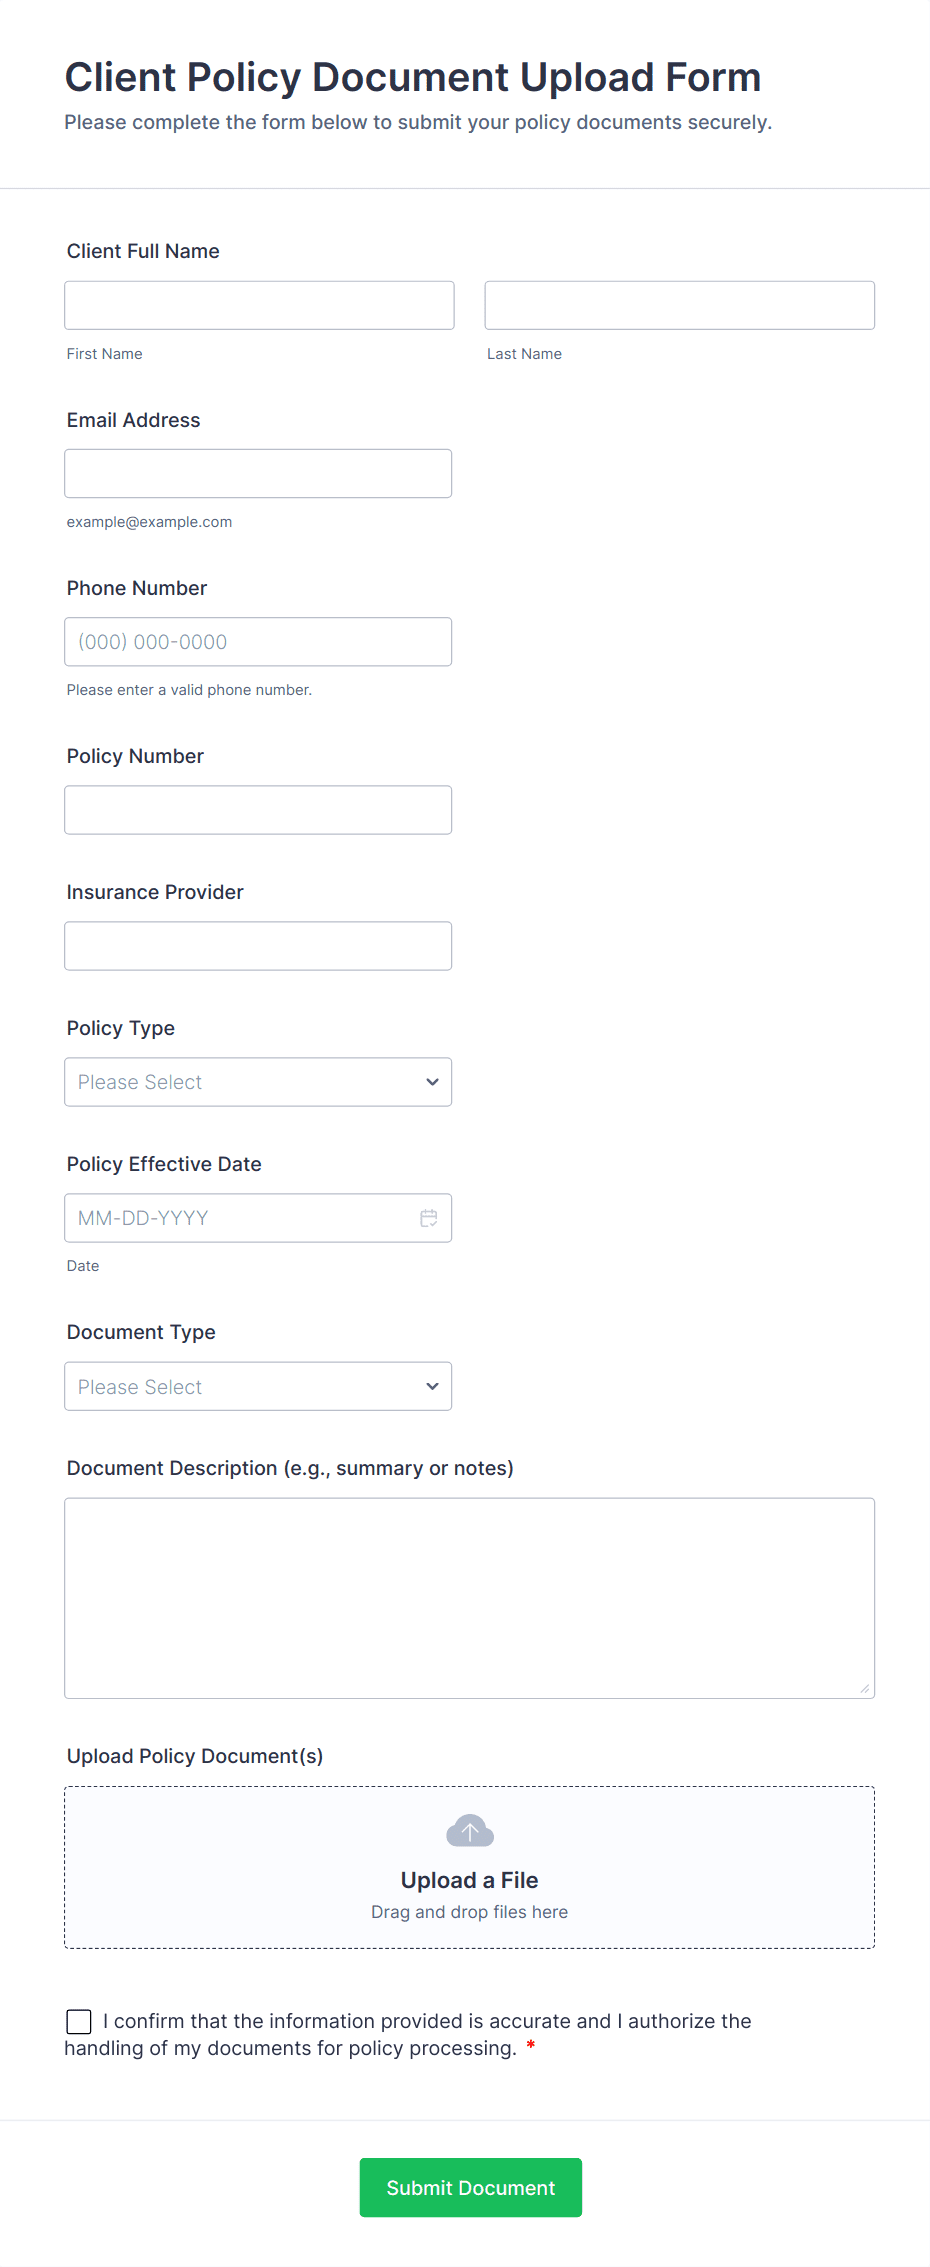Click the confirmation statement label text

tap(427, 2022)
